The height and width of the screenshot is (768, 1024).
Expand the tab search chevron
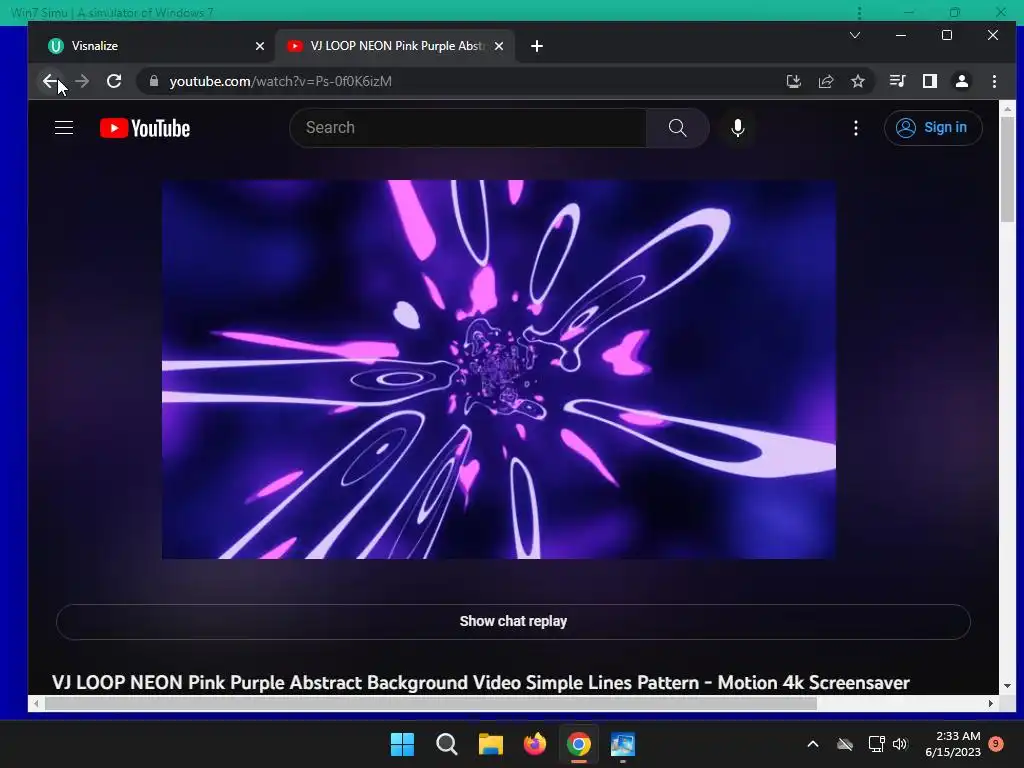point(854,35)
